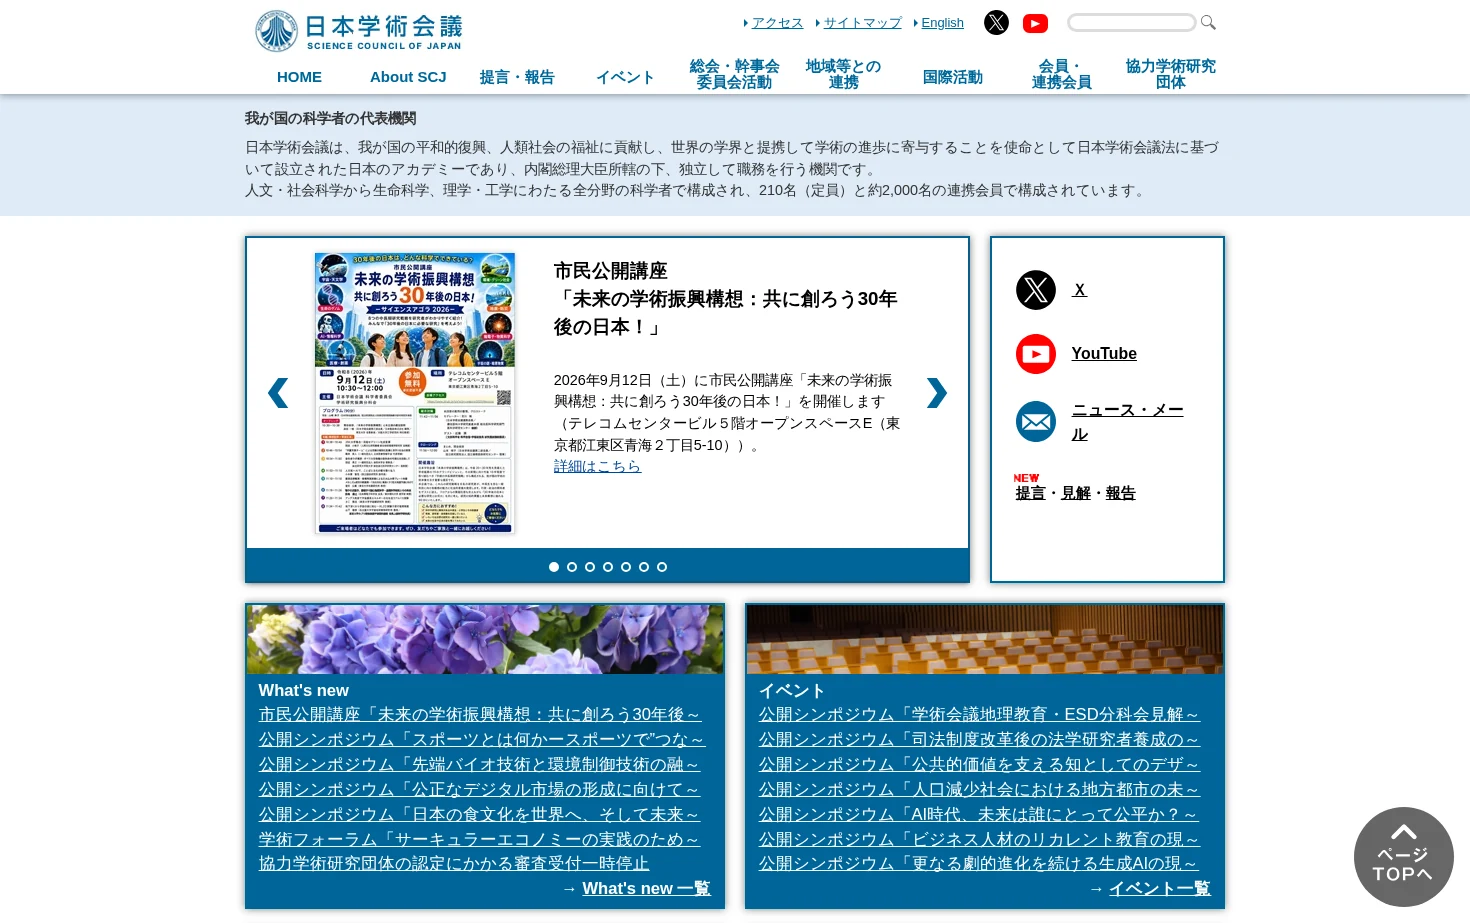
Task: Click the Science Council of Japan logo
Action: click(358, 31)
